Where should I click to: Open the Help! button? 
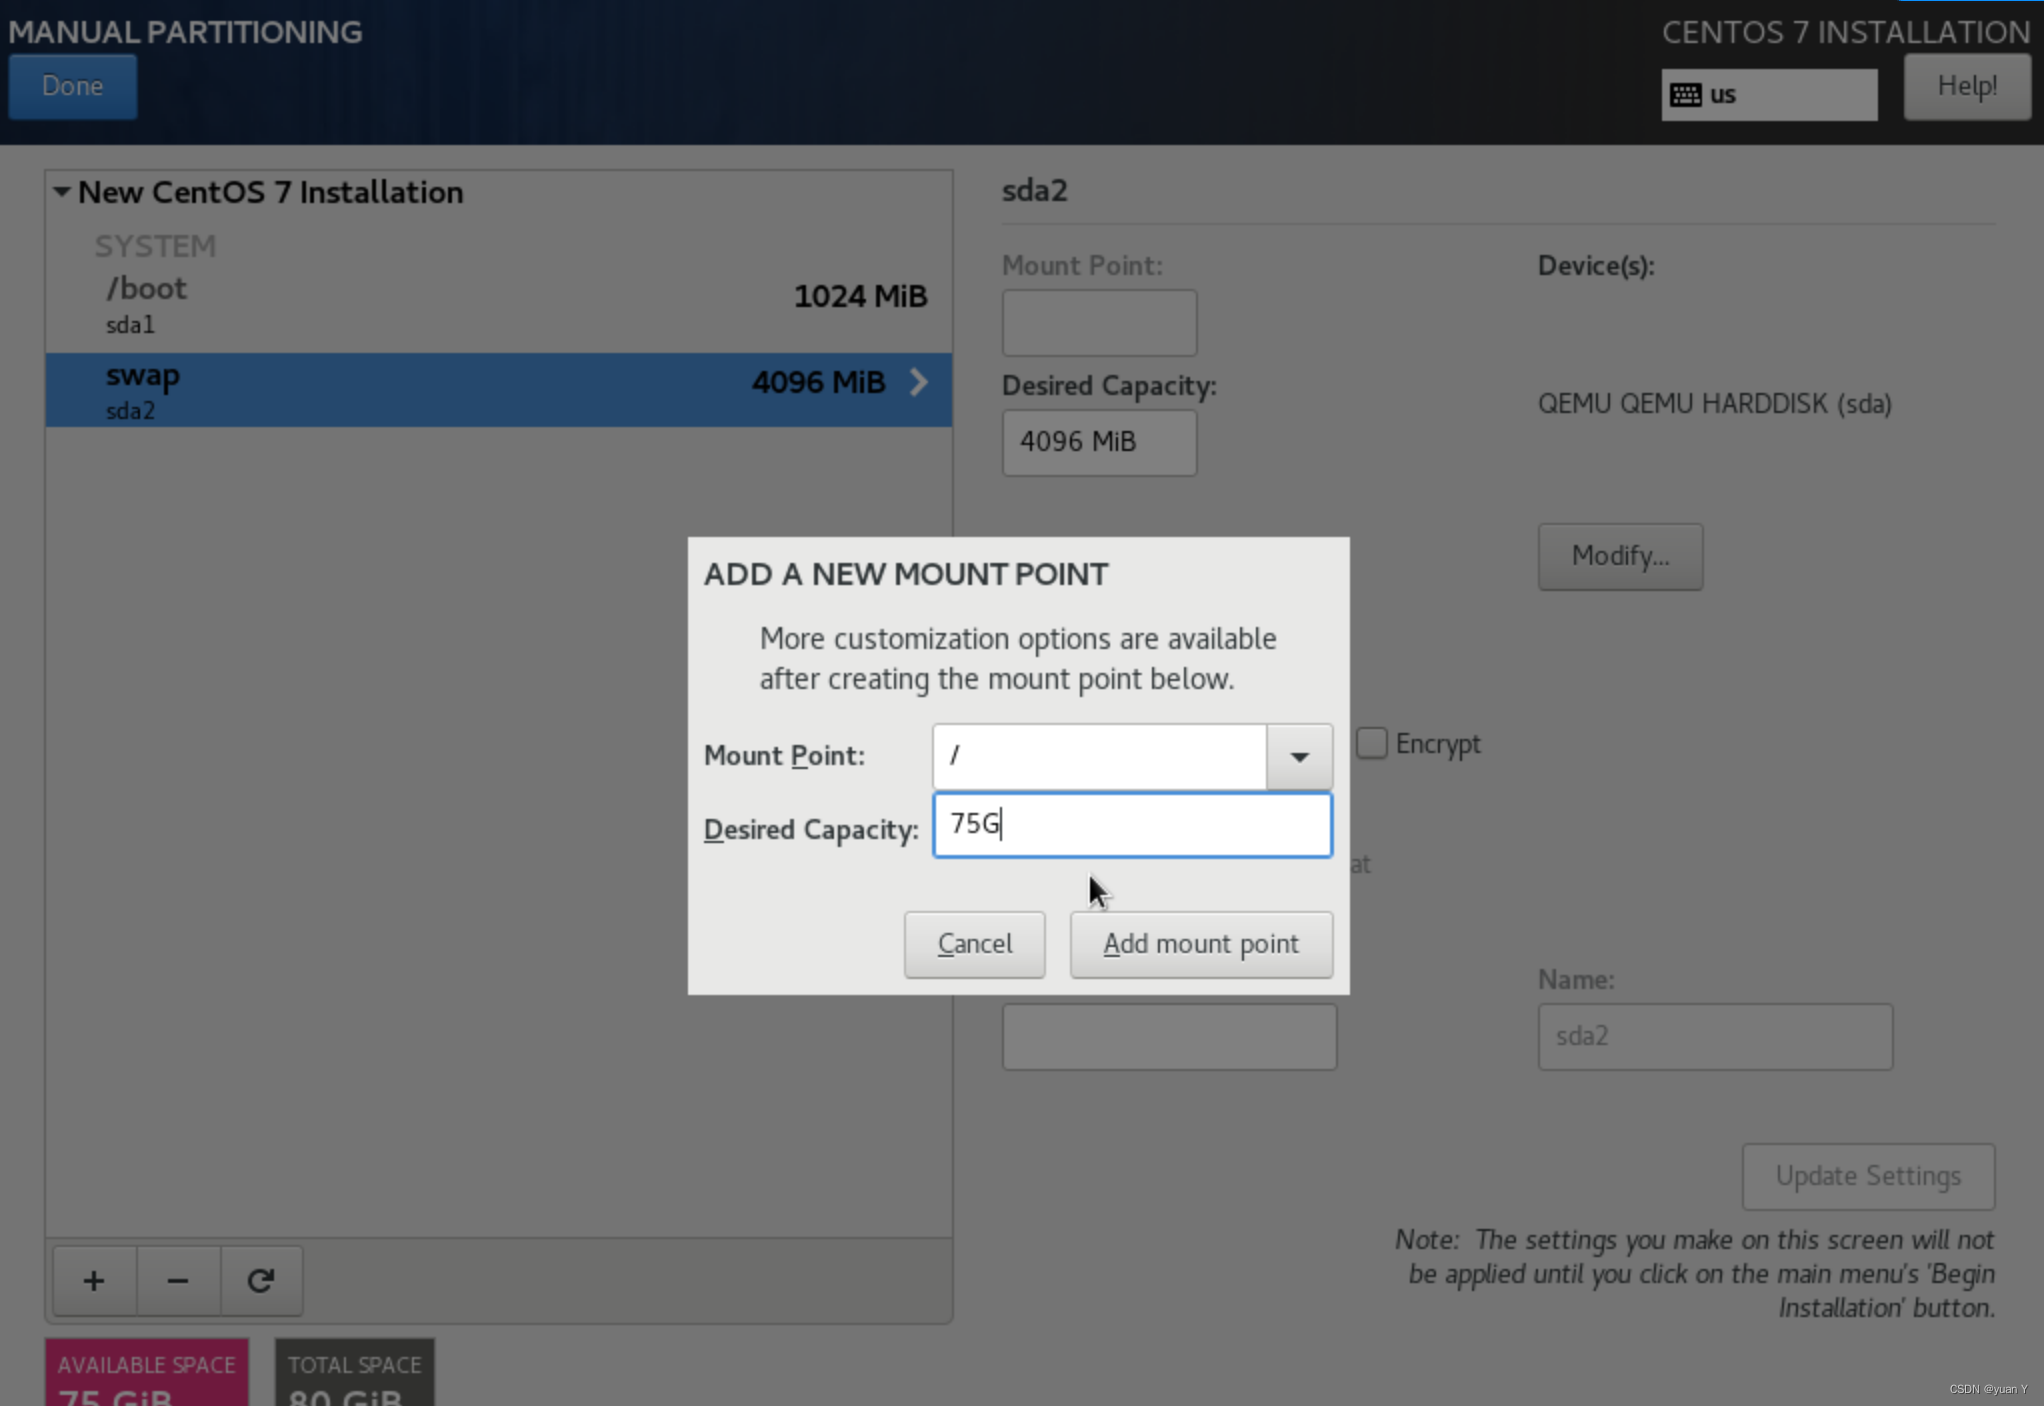(x=1966, y=87)
